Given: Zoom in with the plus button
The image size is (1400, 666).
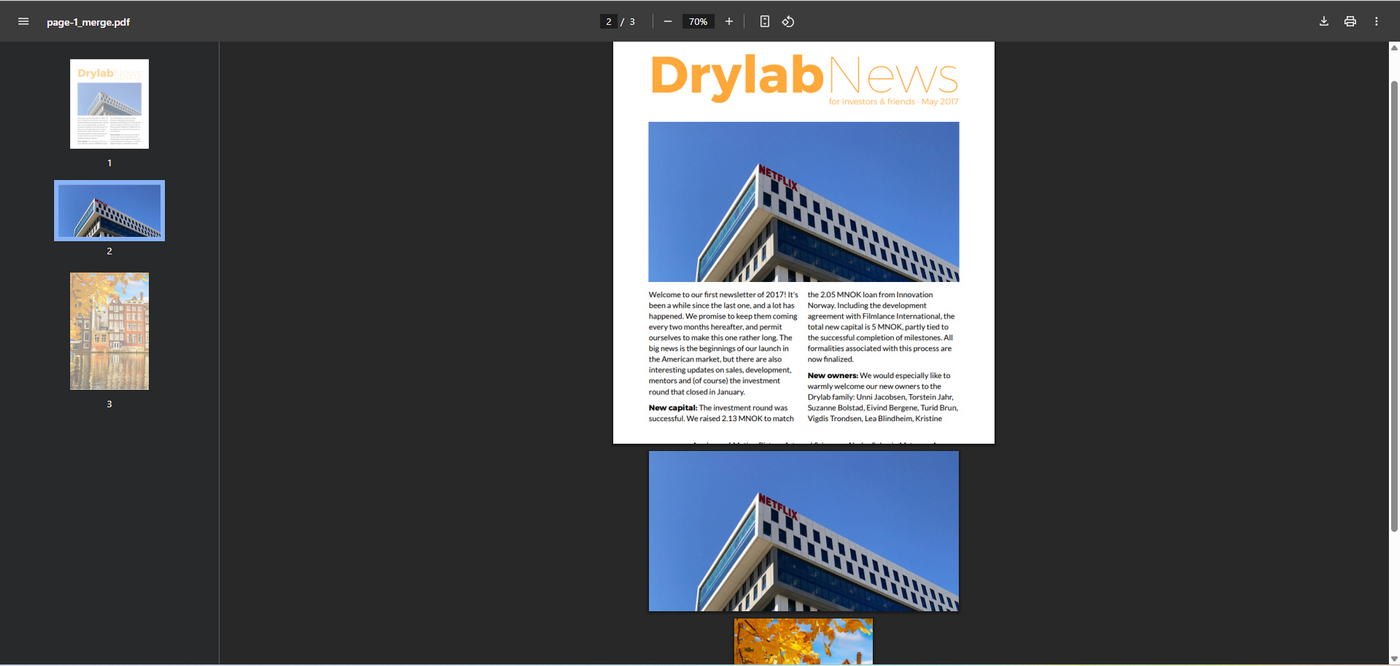Looking at the screenshot, I should (729, 21).
